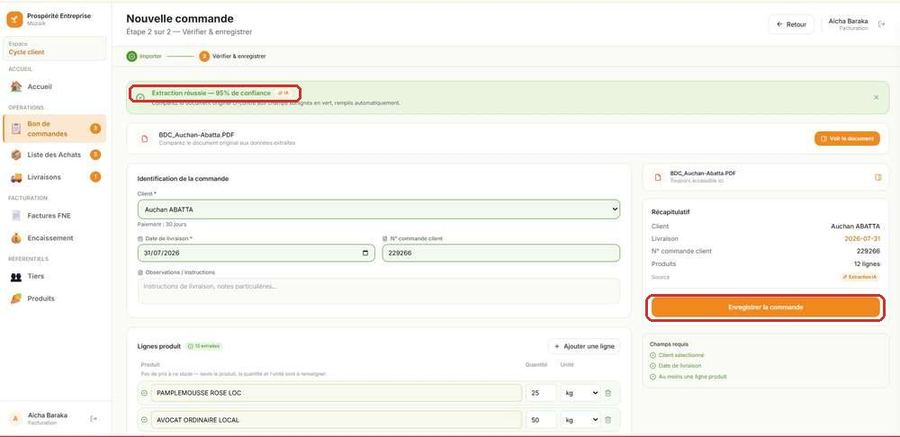
Task: Click the entries badge beside Lignes produit
Action: coord(204,346)
